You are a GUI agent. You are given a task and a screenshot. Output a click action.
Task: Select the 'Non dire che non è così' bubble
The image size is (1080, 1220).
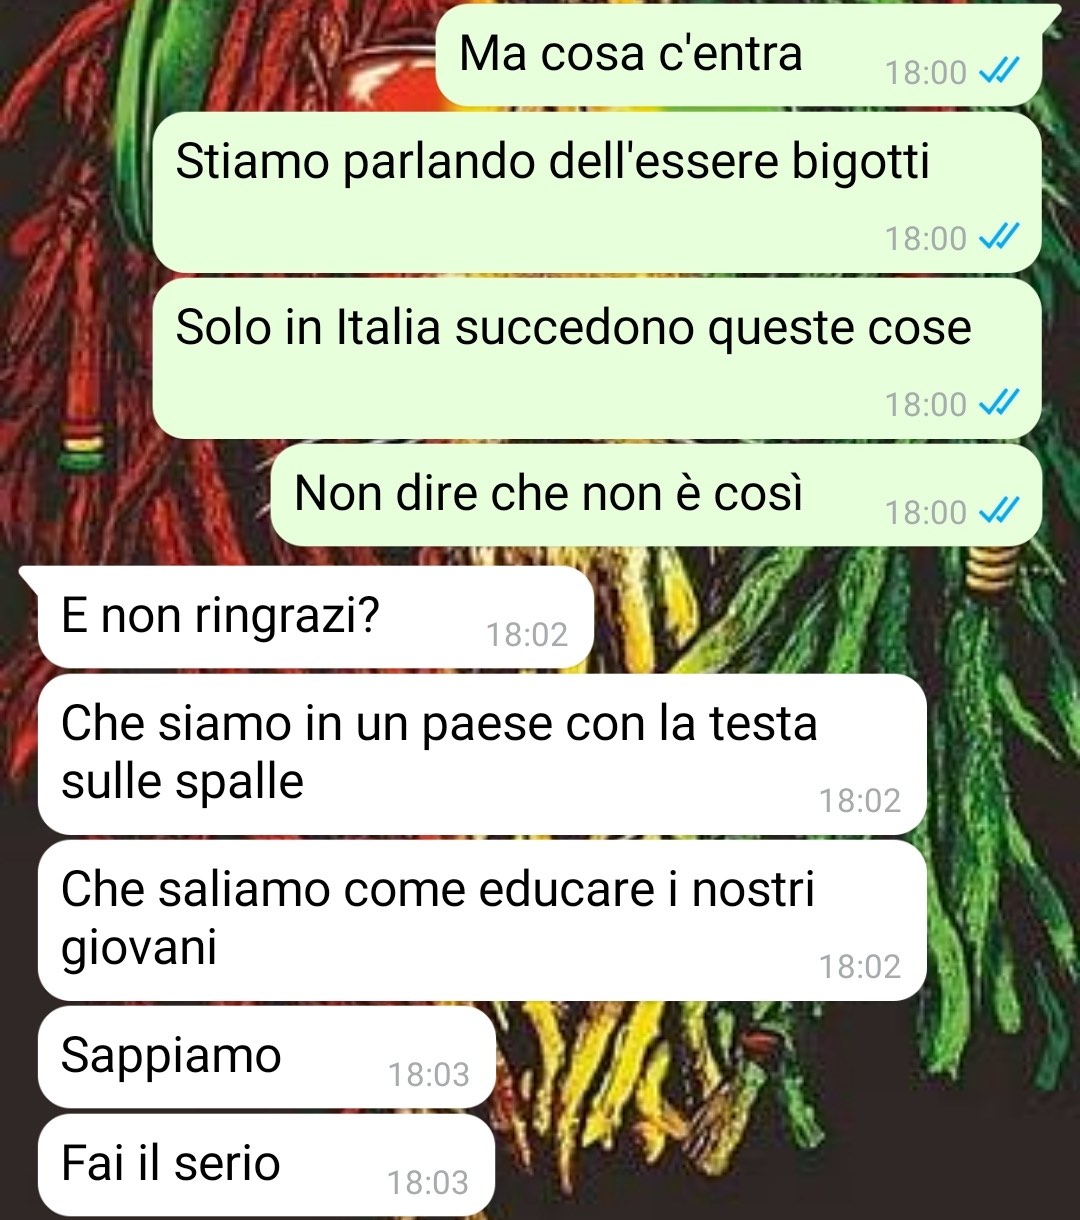[x=656, y=495]
